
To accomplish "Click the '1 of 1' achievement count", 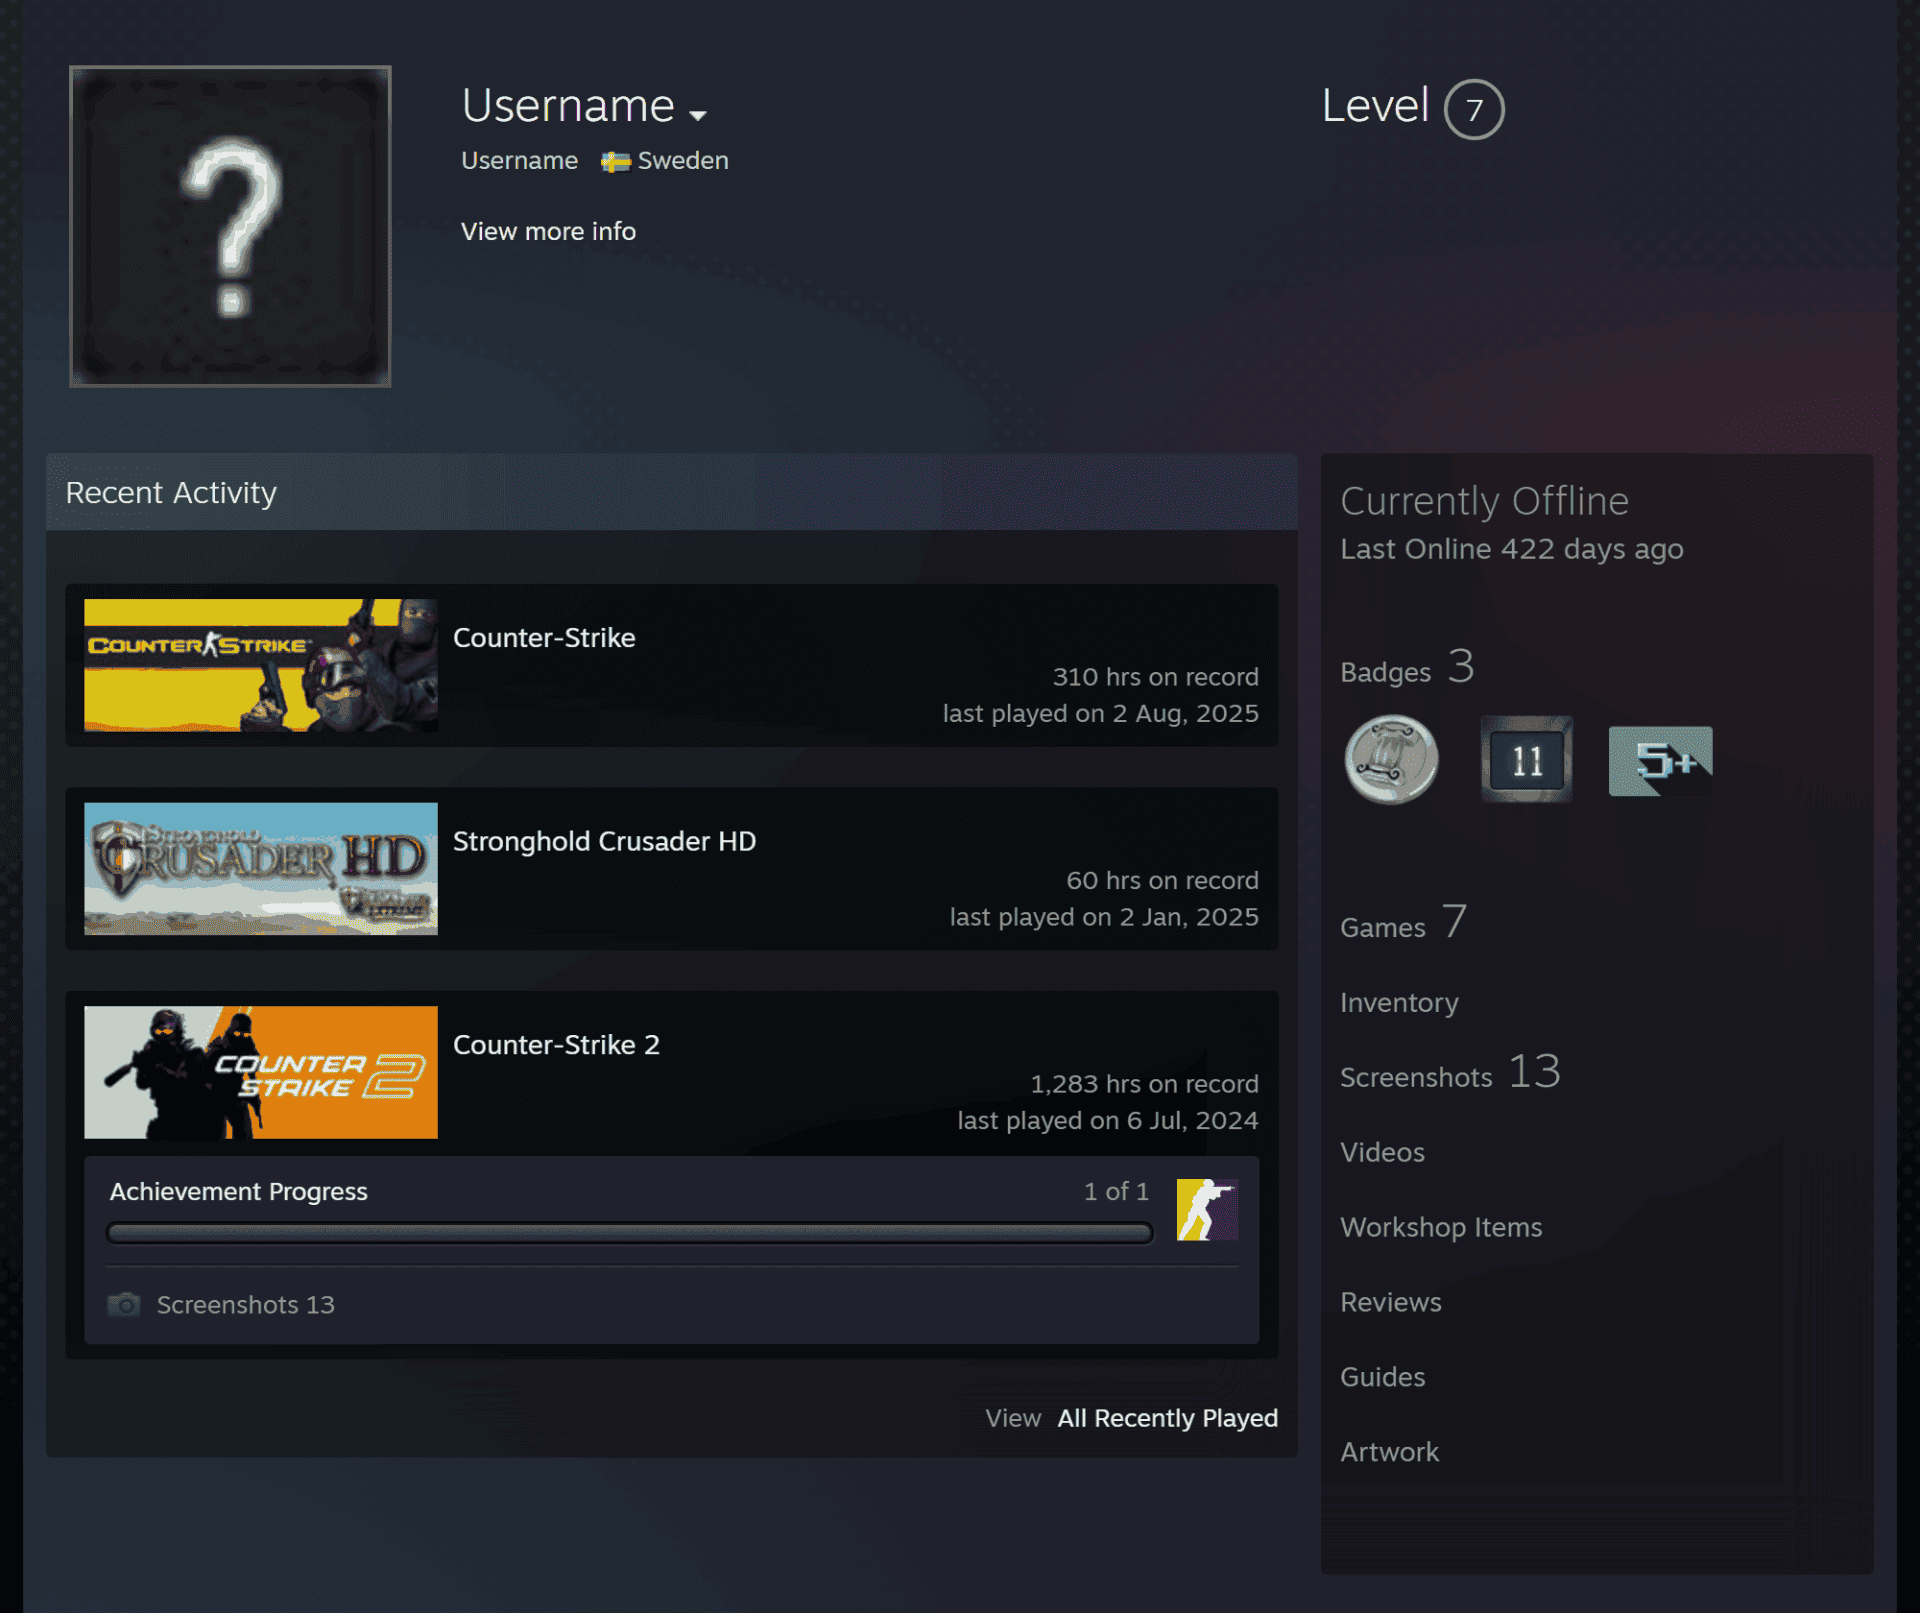I will coord(1116,1192).
